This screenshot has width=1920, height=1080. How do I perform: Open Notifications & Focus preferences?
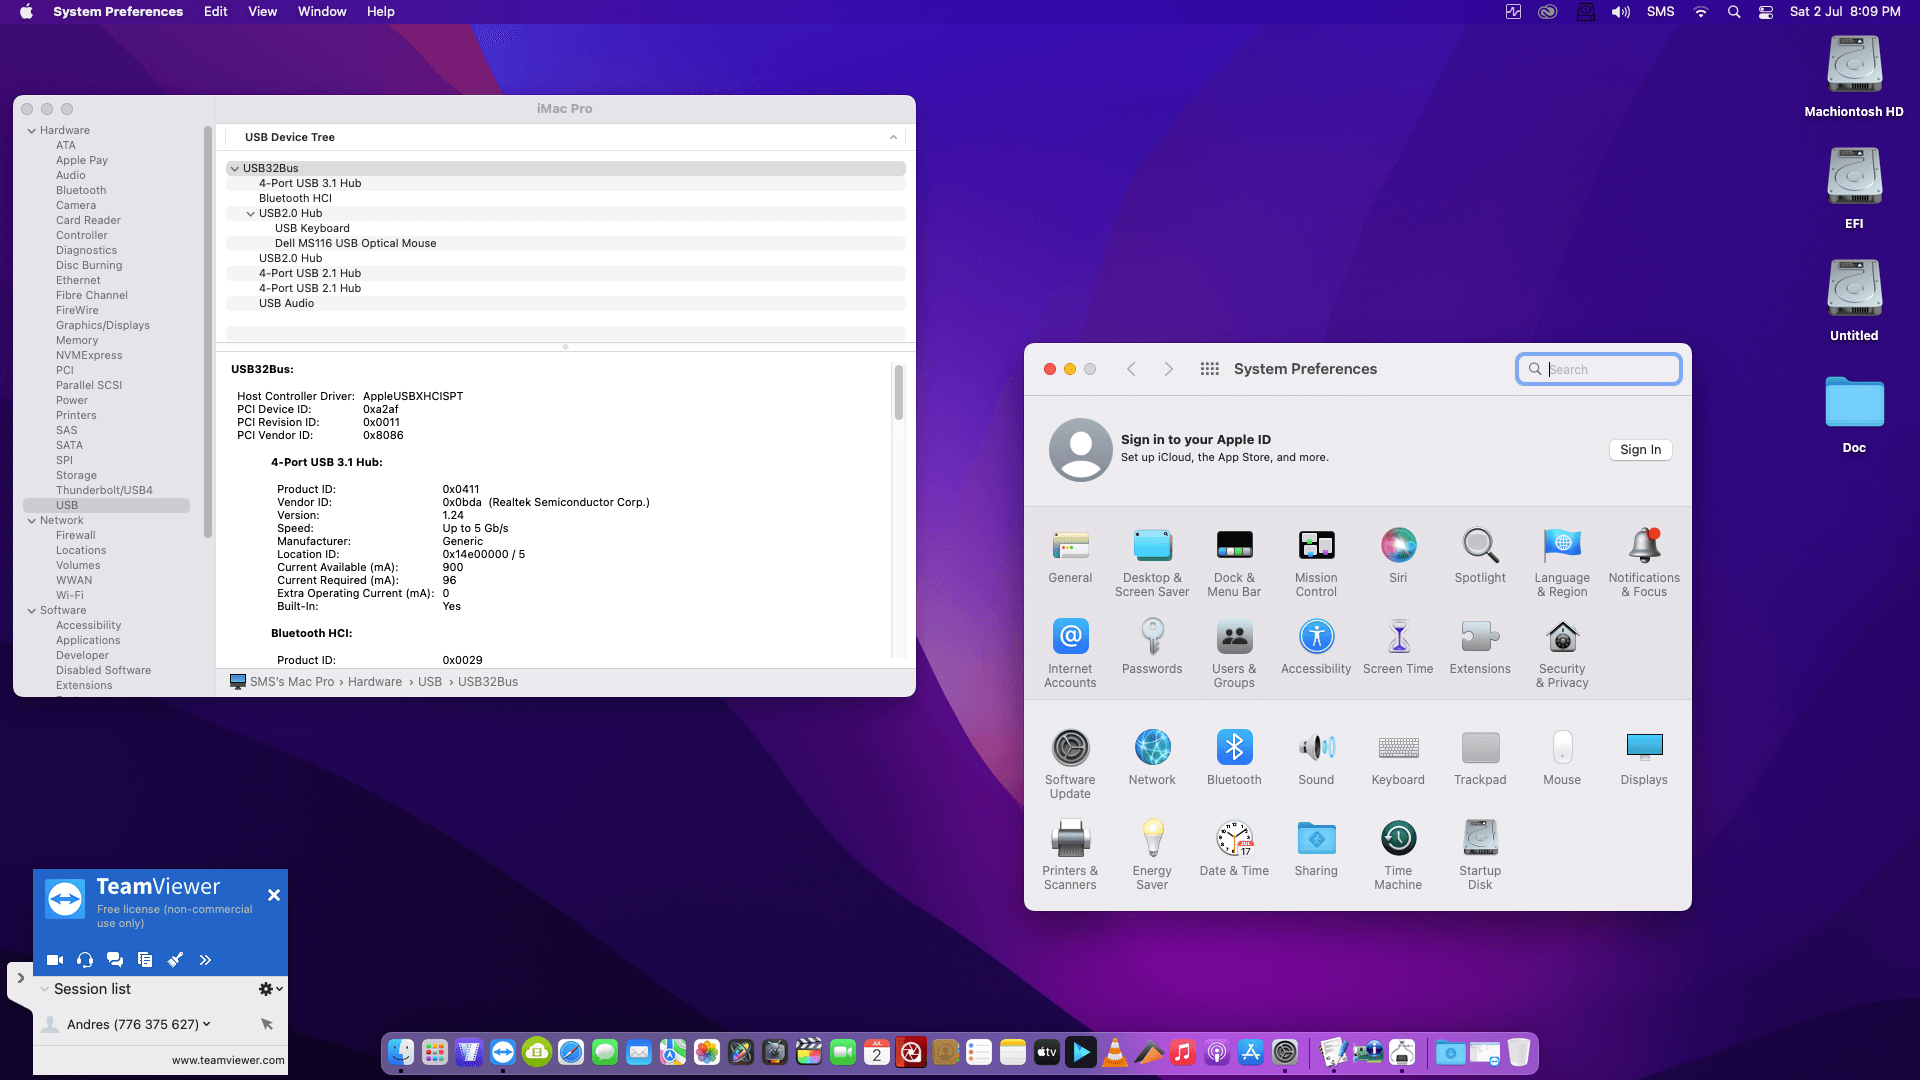[1644, 546]
